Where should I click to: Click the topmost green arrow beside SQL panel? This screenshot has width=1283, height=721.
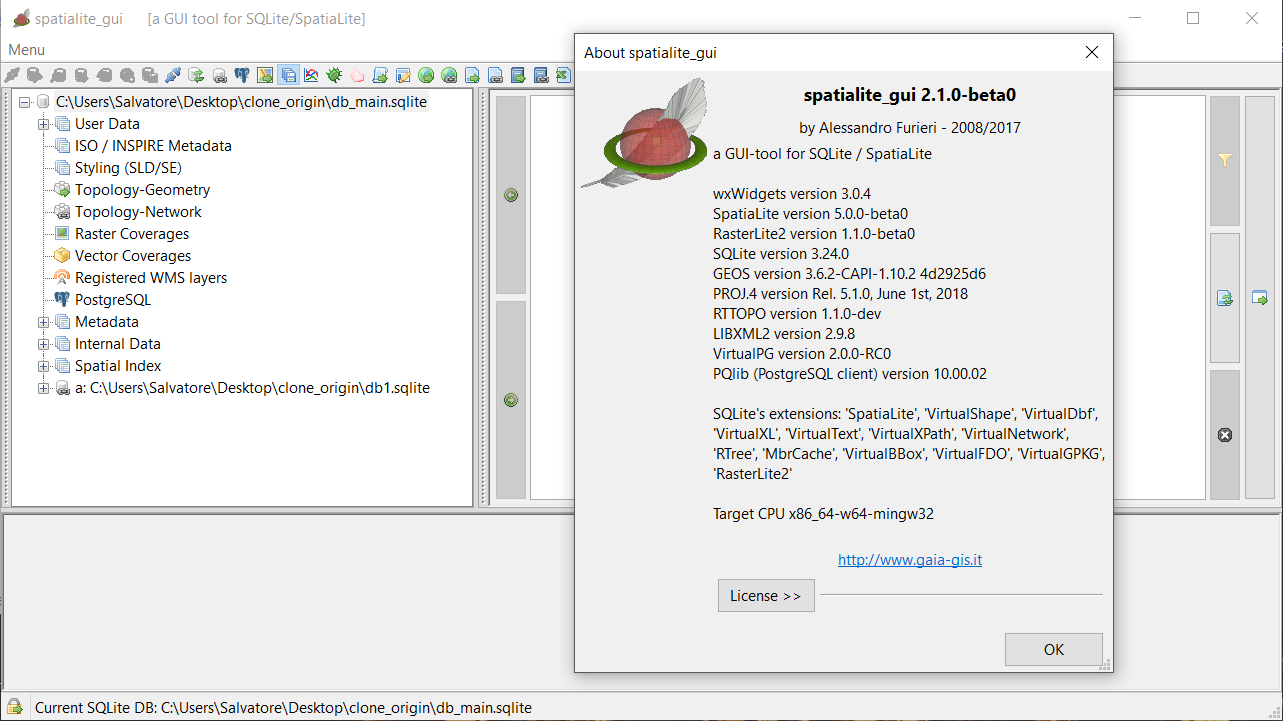(511, 195)
